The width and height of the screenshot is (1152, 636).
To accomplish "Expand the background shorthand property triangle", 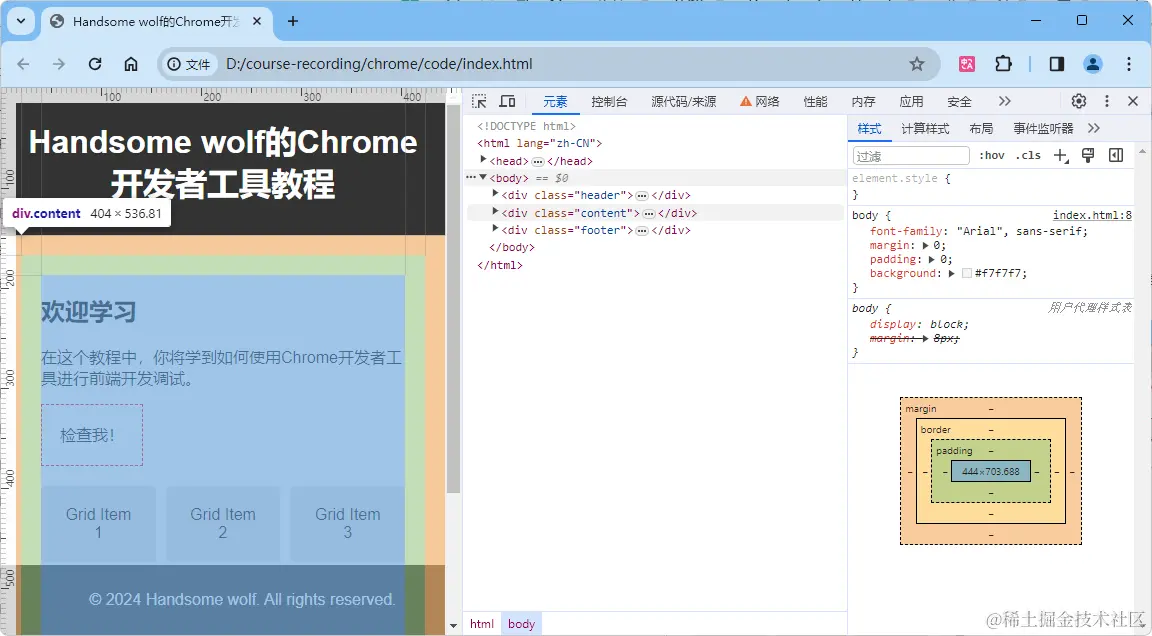I will point(951,273).
